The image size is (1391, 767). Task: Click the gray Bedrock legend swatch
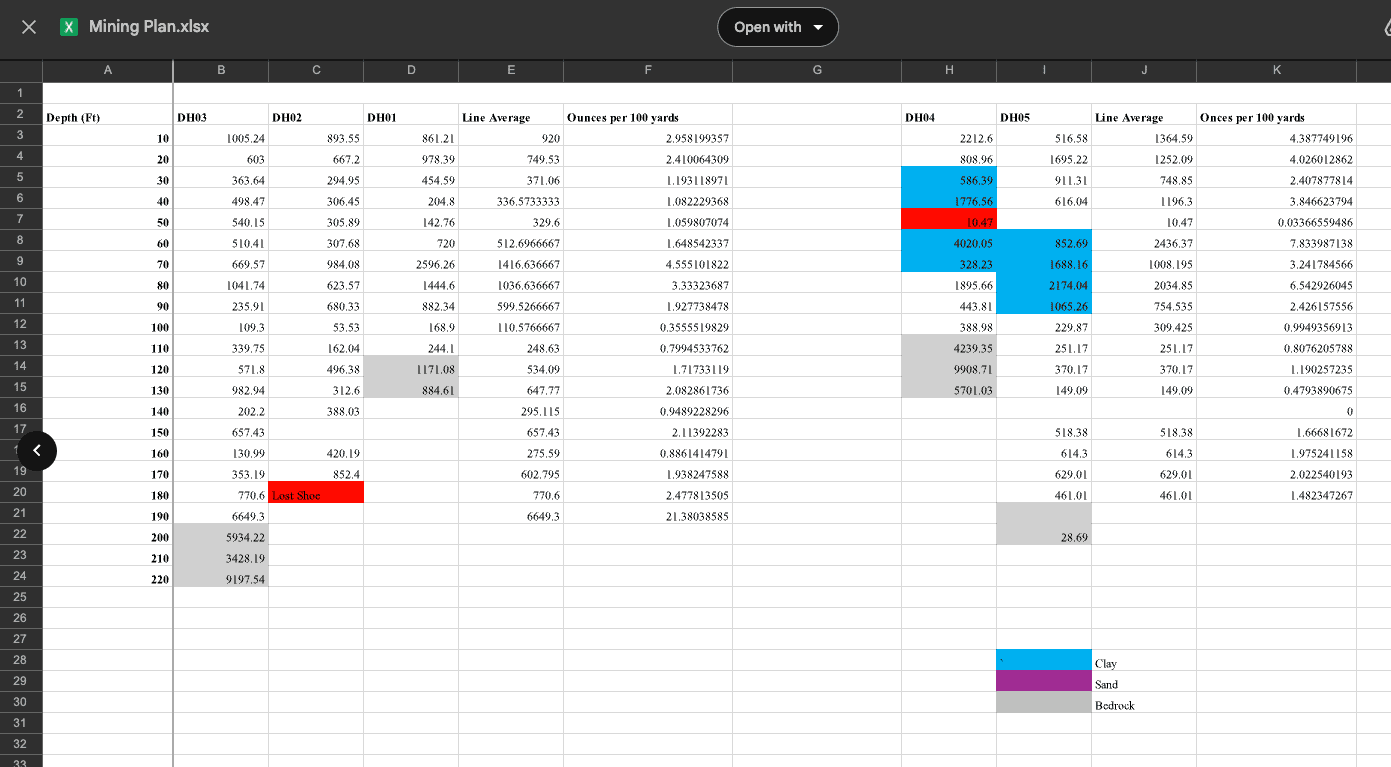tap(1043, 702)
